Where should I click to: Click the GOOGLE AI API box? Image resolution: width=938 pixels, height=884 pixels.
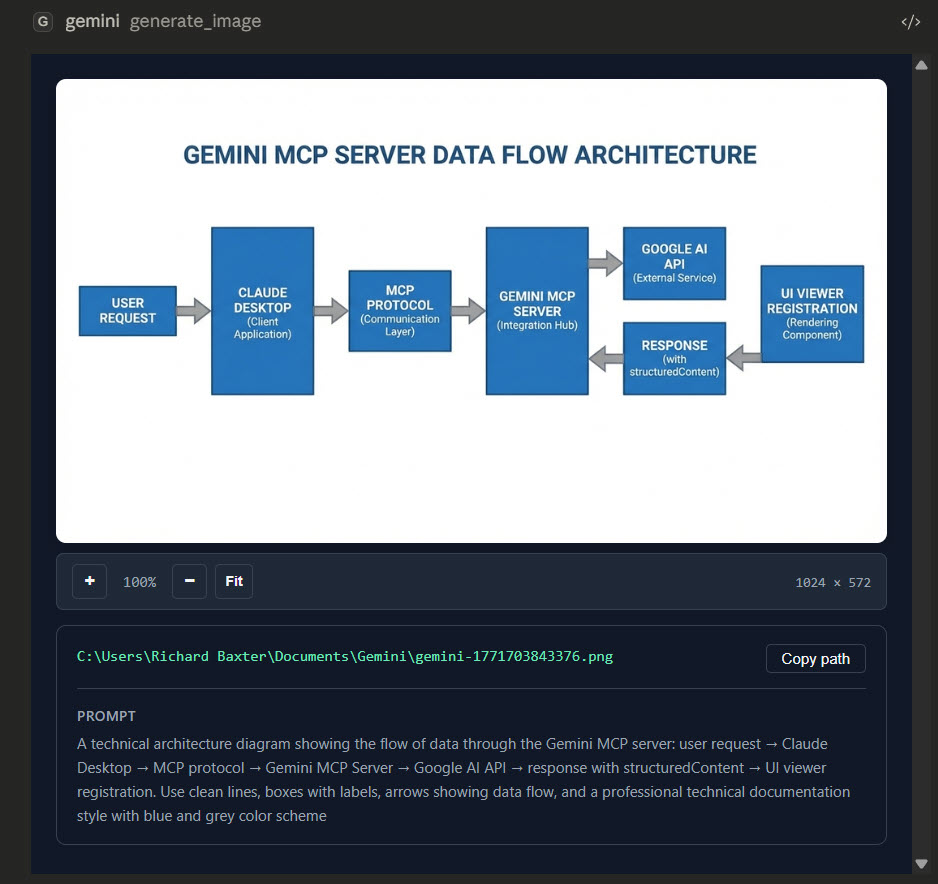click(674, 263)
